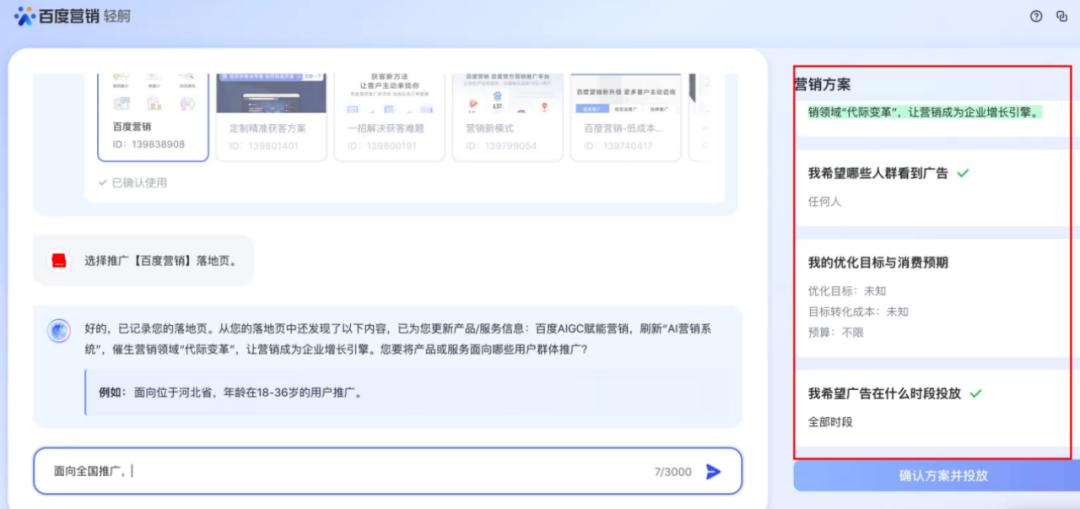Click the blue AI assistant avatar
This screenshot has width=1080, height=509.
(59, 331)
